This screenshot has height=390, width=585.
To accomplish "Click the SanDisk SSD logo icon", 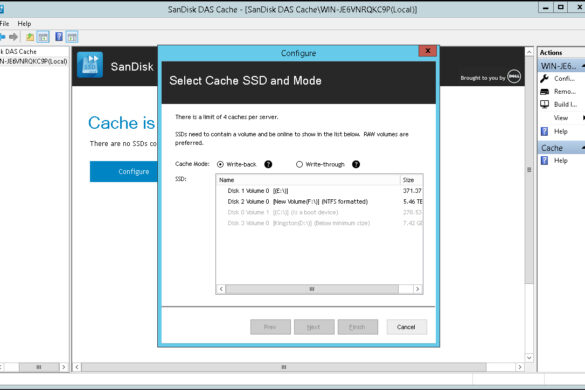I will click(90, 65).
